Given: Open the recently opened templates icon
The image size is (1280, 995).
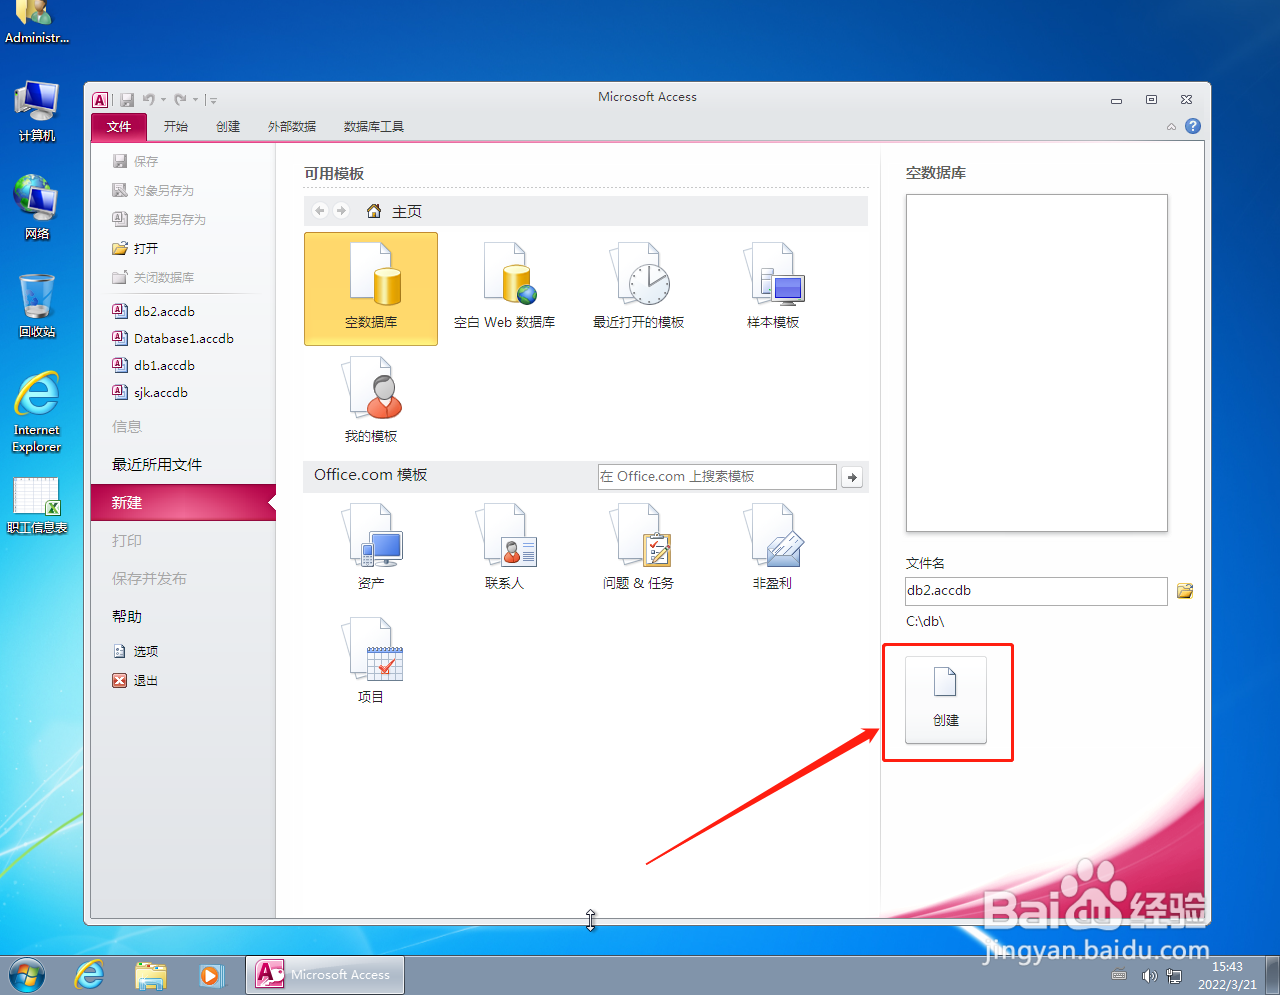Looking at the screenshot, I should (x=638, y=288).
